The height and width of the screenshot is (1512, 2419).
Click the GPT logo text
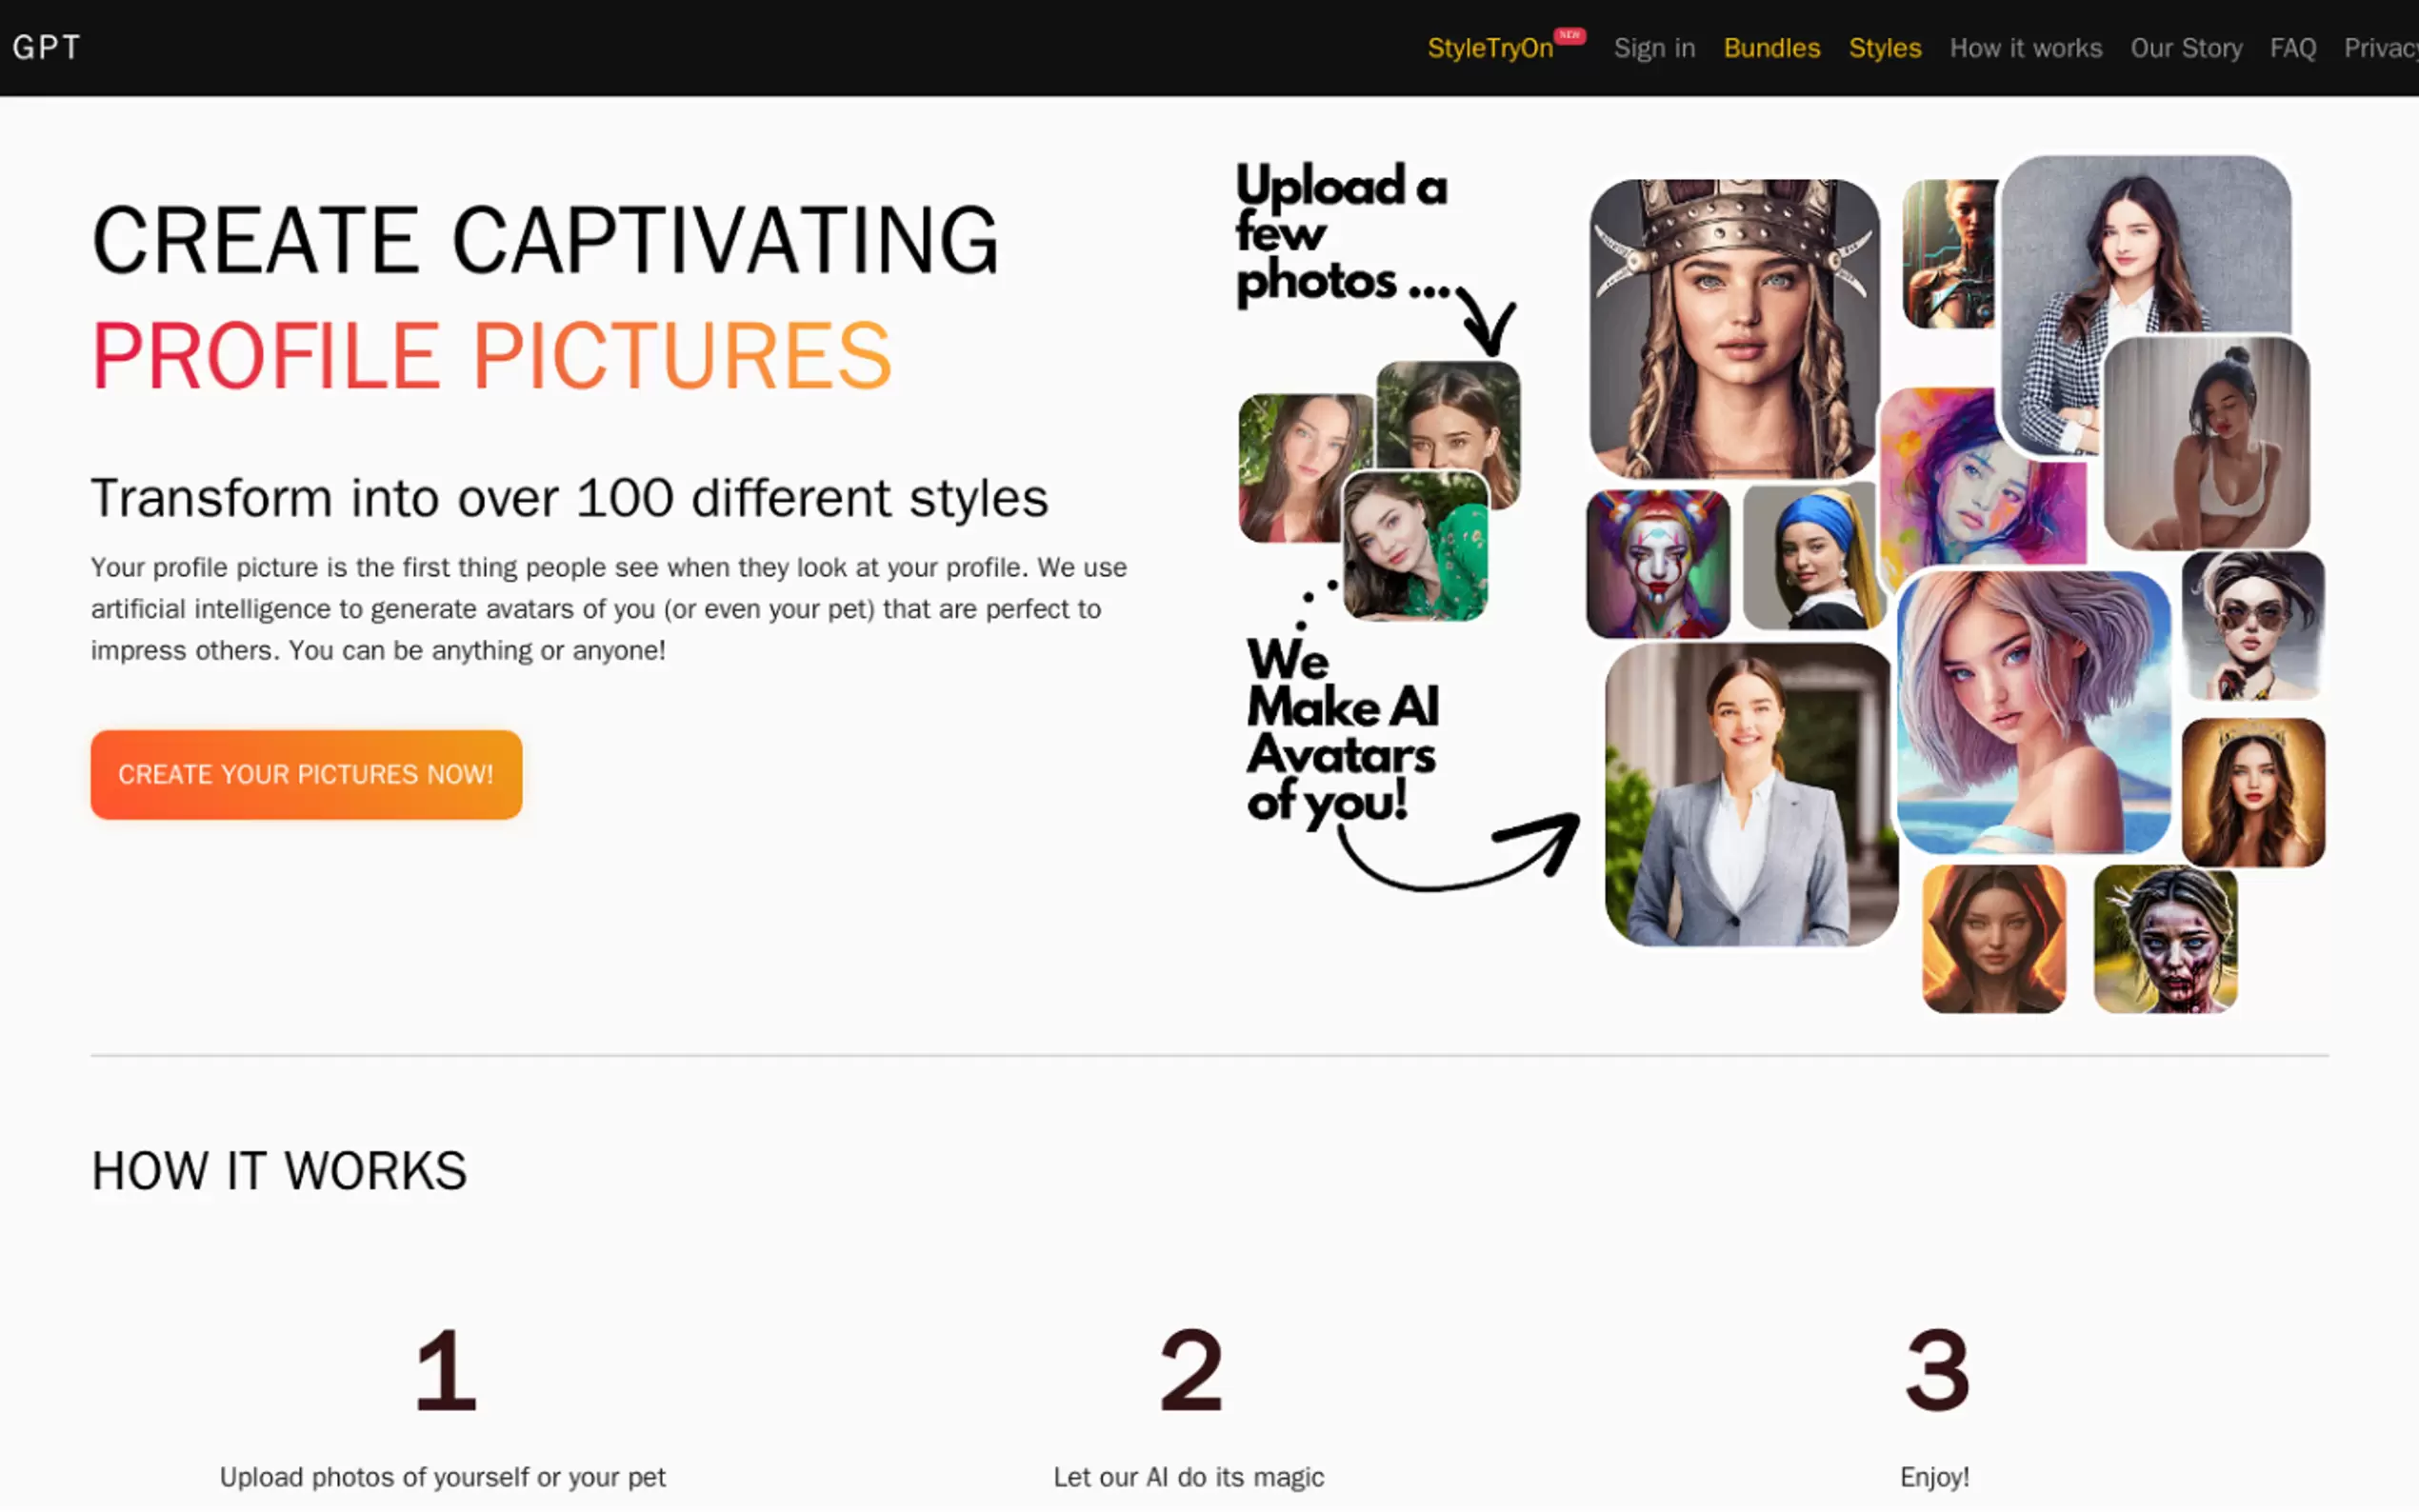click(x=46, y=47)
